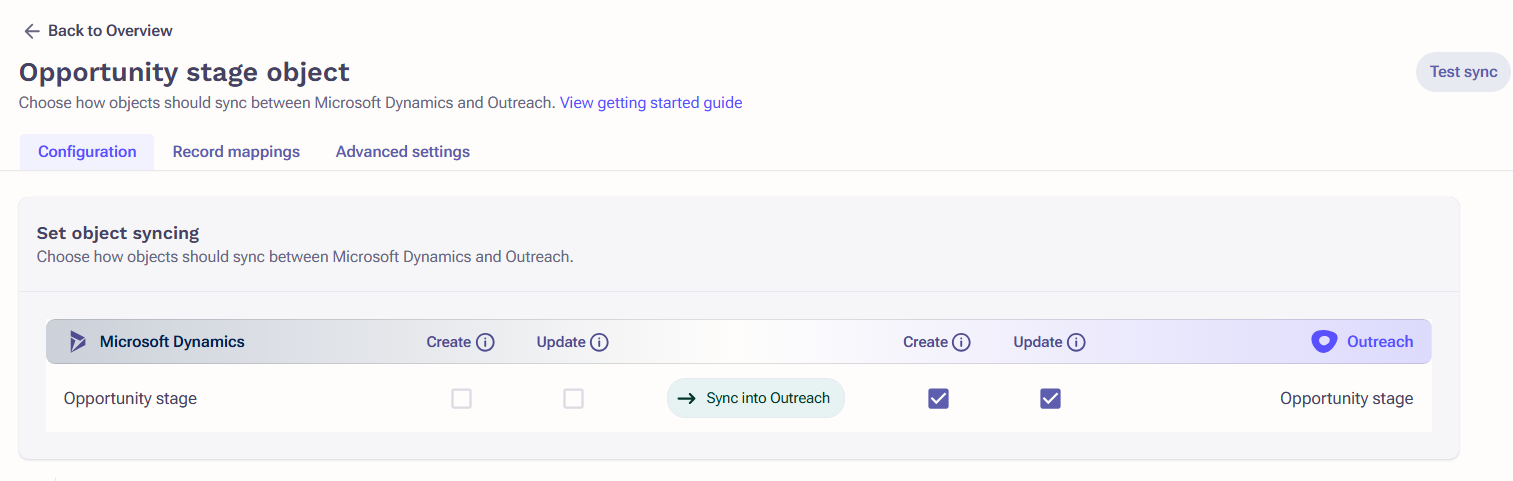The width and height of the screenshot is (1513, 481).
Task: Click the Microsoft Dynamics logo icon
Action: (78, 342)
